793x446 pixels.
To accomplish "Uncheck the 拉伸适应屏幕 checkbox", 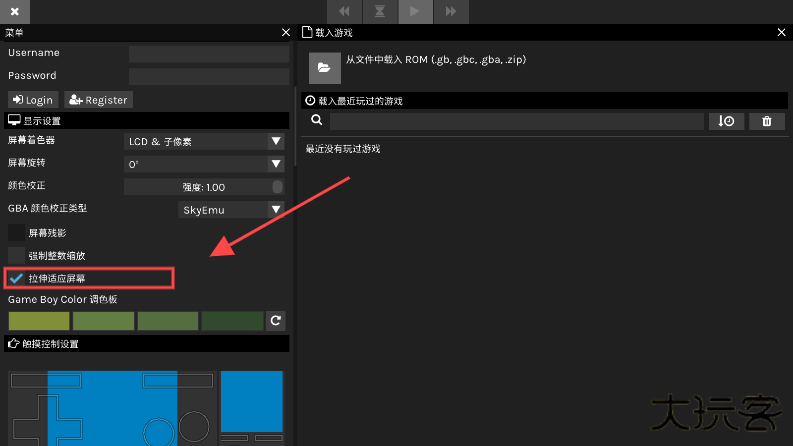I will pos(16,277).
